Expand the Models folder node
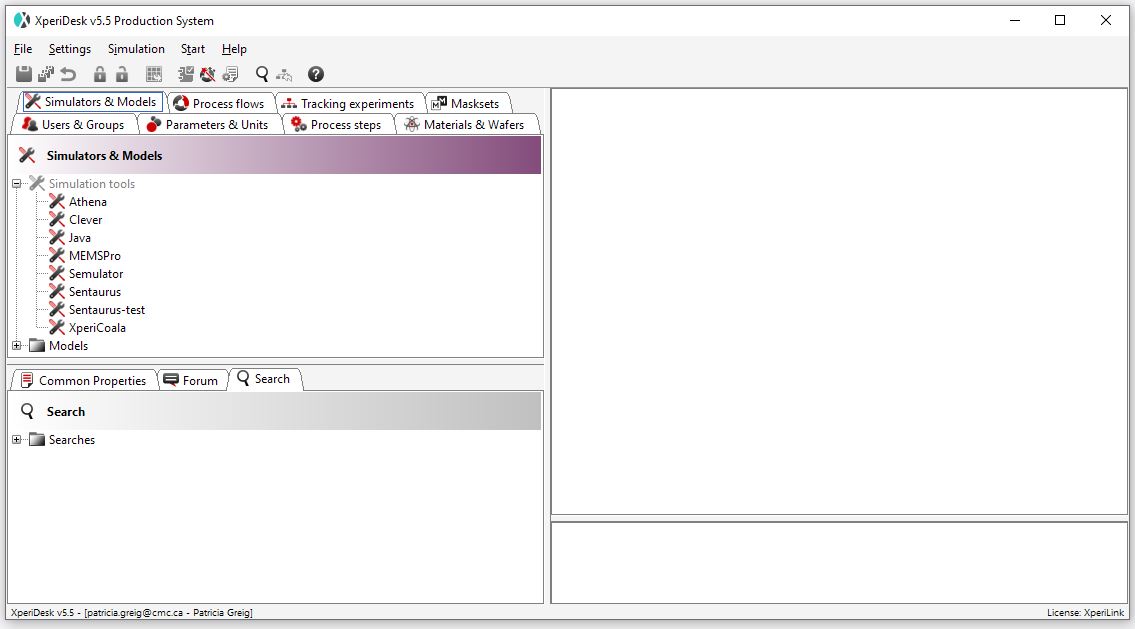The height and width of the screenshot is (629, 1135). pos(17,346)
